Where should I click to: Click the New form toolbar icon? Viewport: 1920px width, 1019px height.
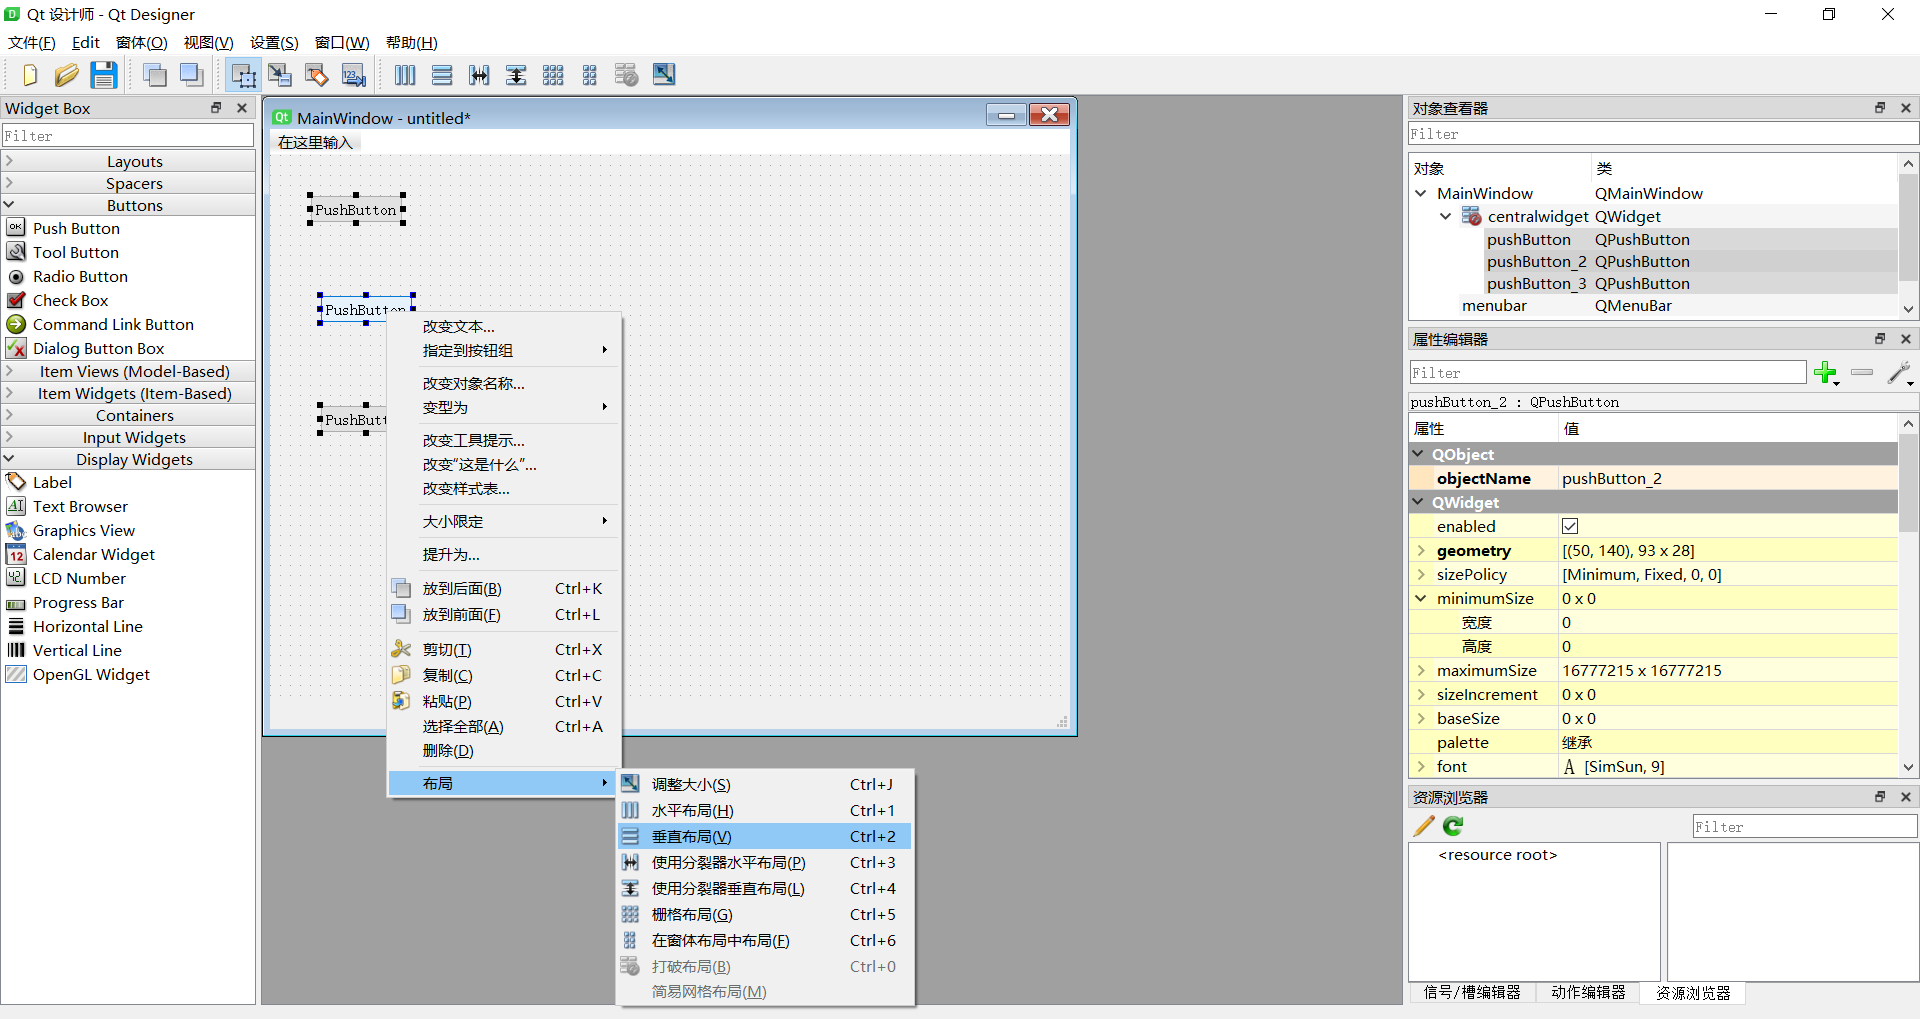tap(29, 75)
